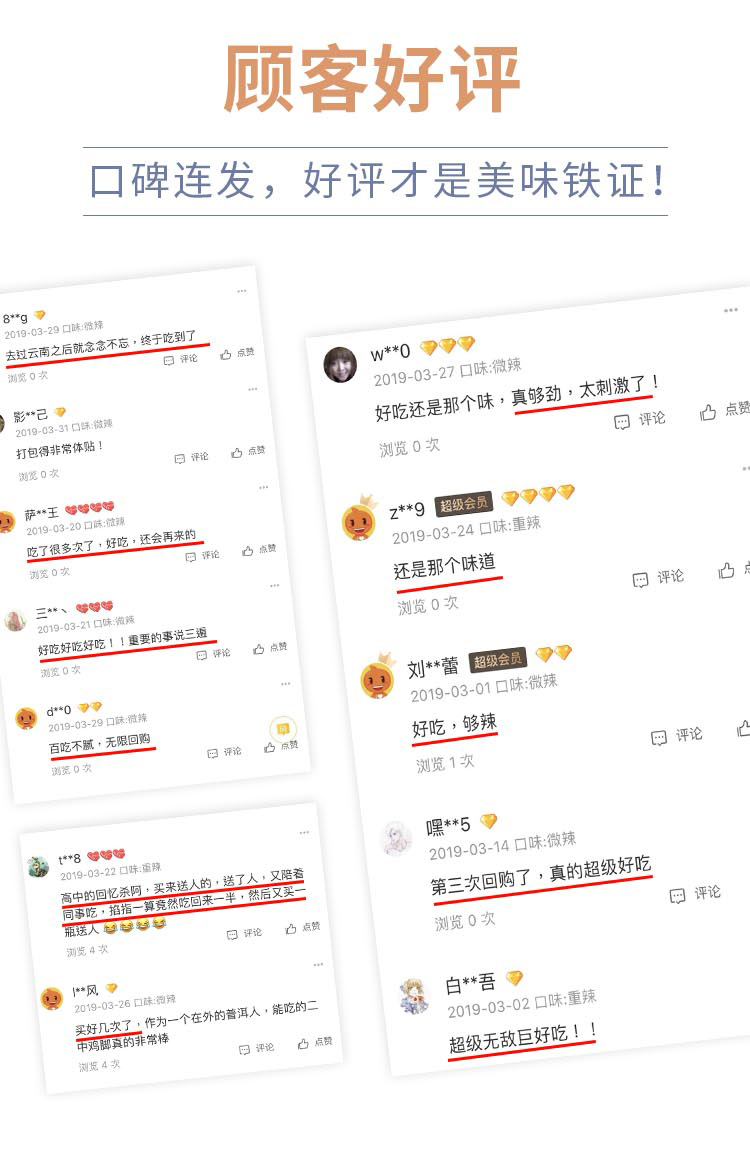Open three-dot menu above 8**g's review
The height and width of the screenshot is (1172, 750).
tap(242, 291)
